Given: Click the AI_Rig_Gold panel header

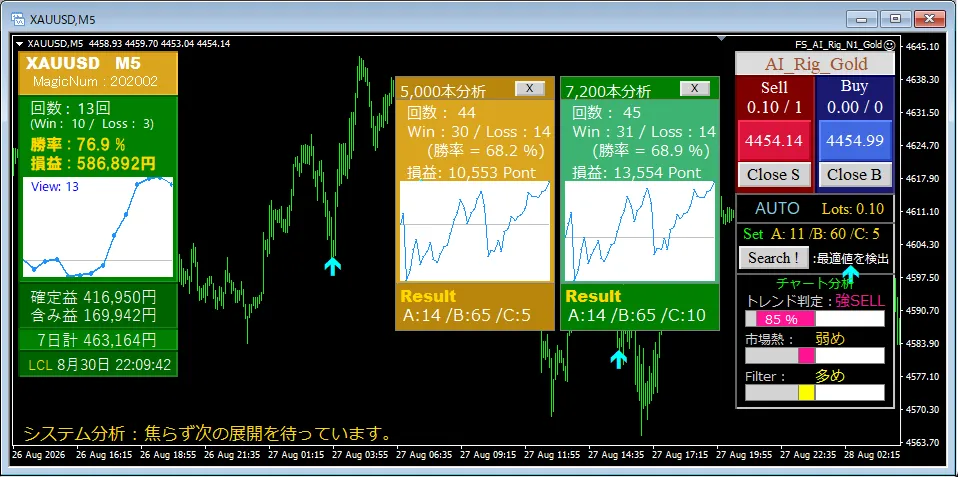Looking at the screenshot, I should click(x=815, y=64).
